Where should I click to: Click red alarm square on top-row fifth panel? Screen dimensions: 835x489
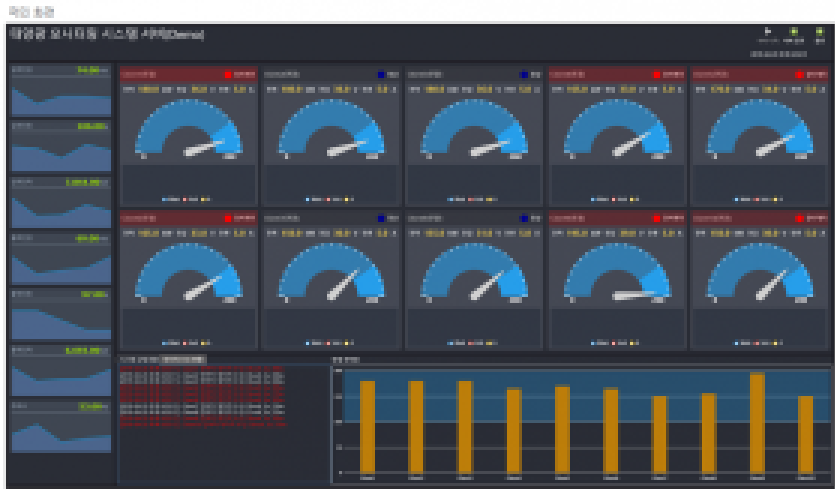click(799, 75)
